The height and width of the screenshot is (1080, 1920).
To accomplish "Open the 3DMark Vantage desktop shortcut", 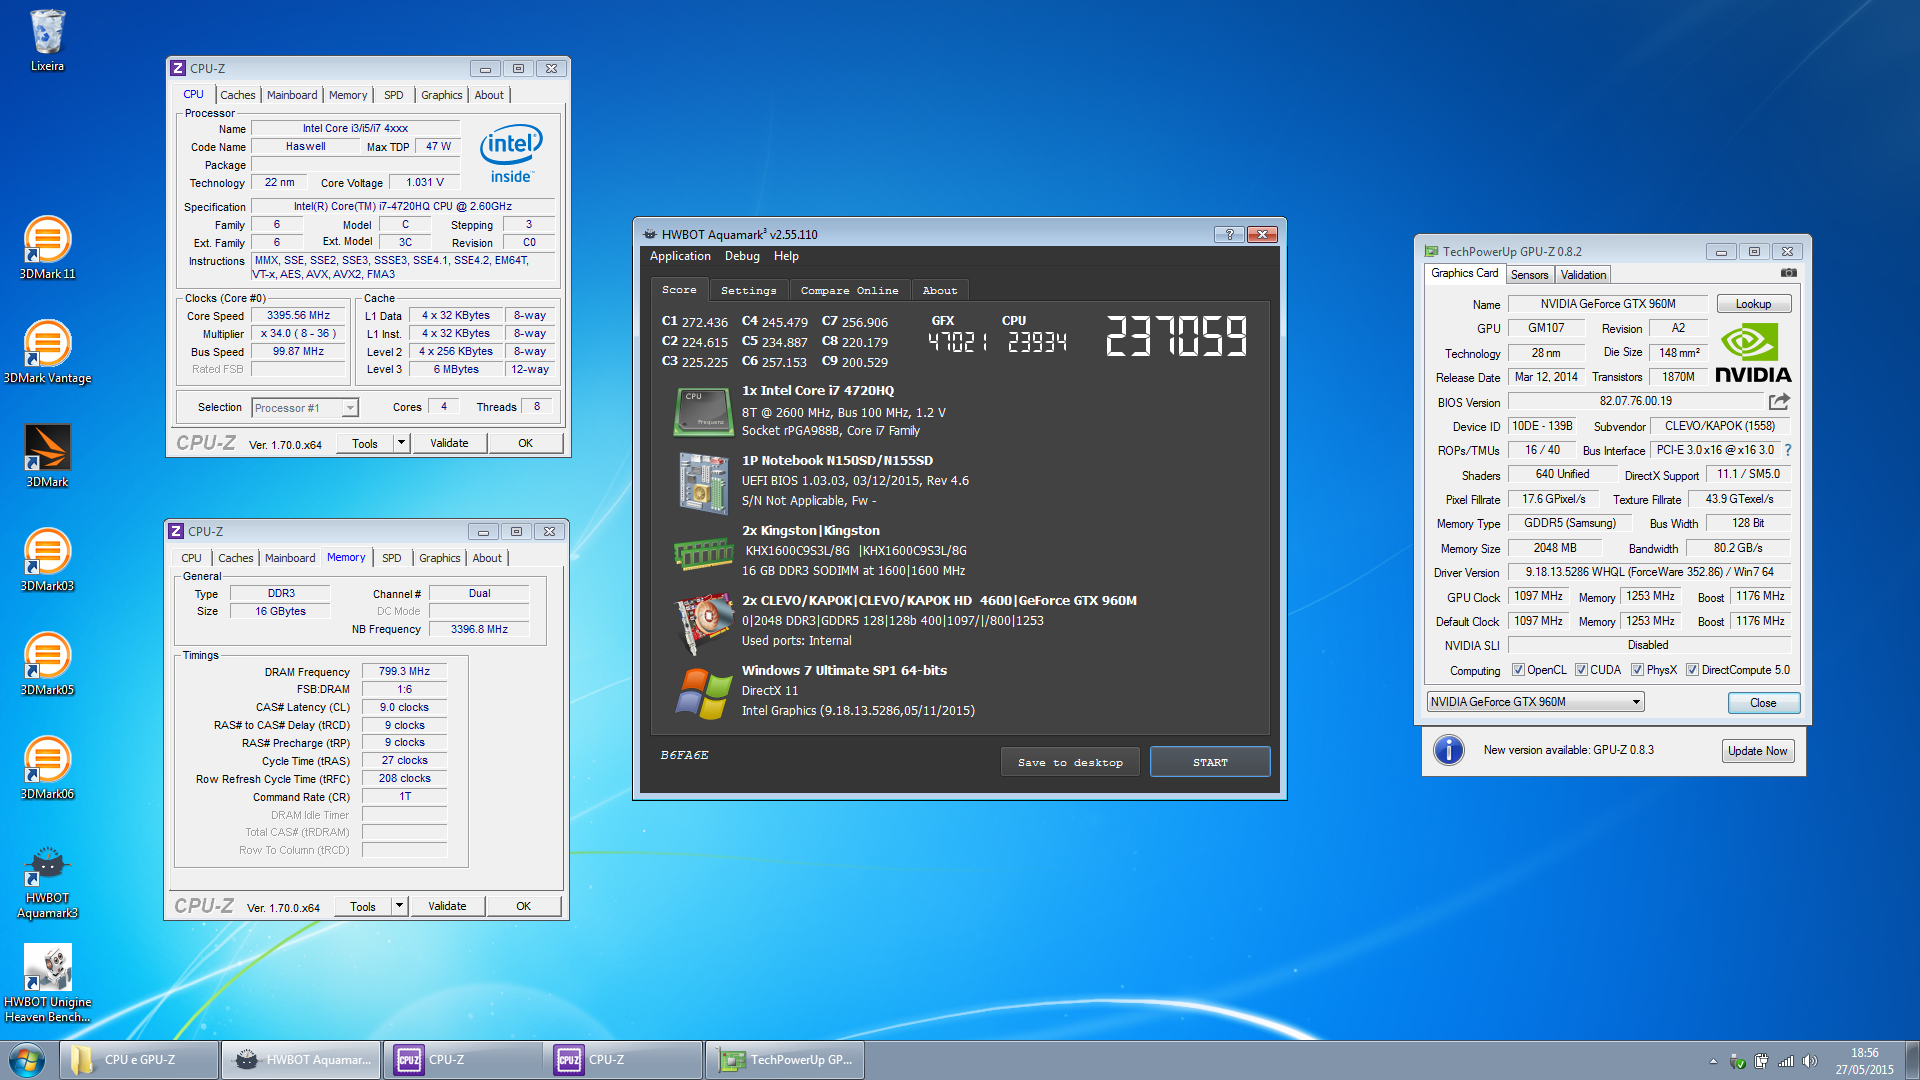I will (x=47, y=352).
